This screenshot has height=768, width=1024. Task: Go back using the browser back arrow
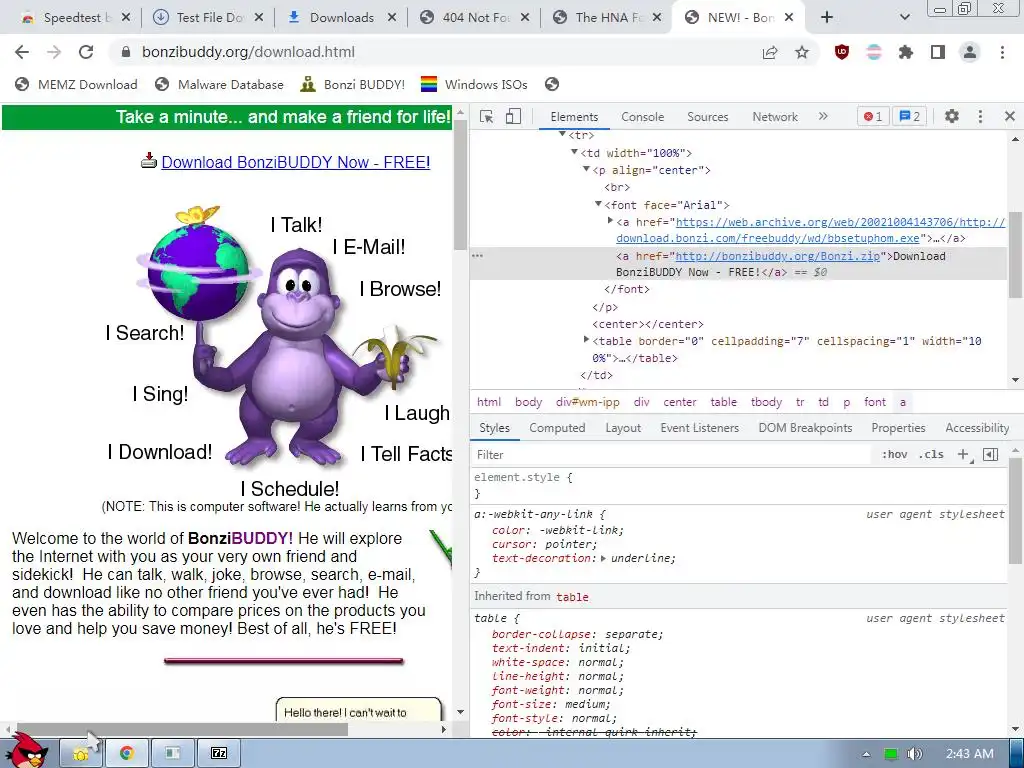[22, 52]
